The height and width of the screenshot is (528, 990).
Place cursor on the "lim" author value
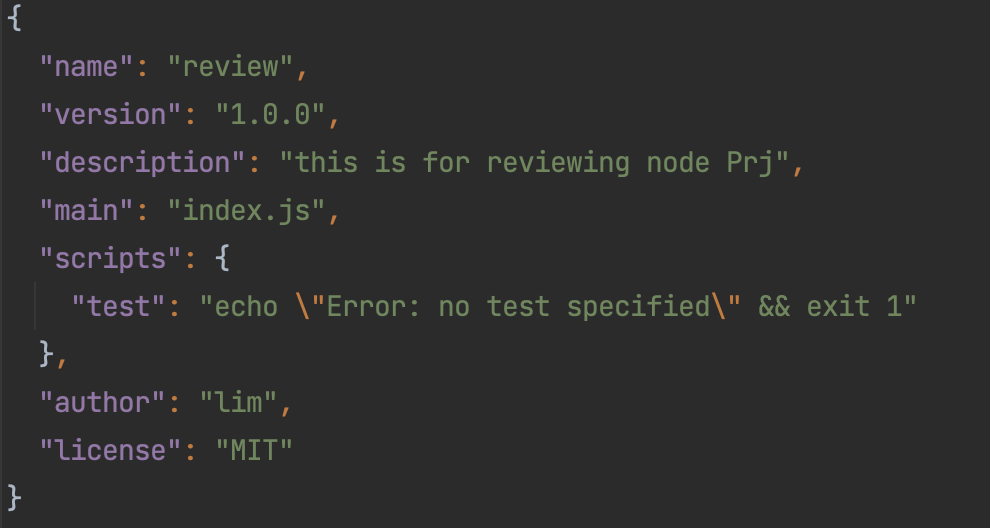238,402
